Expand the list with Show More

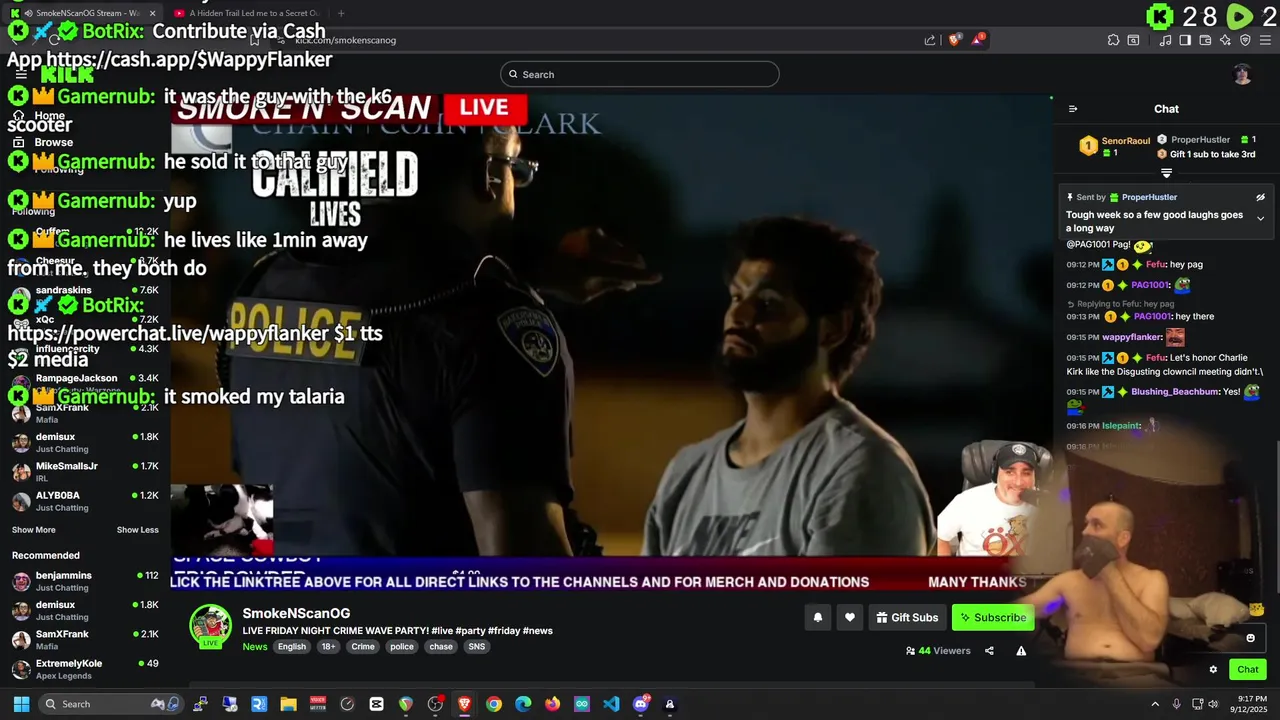coord(34,530)
